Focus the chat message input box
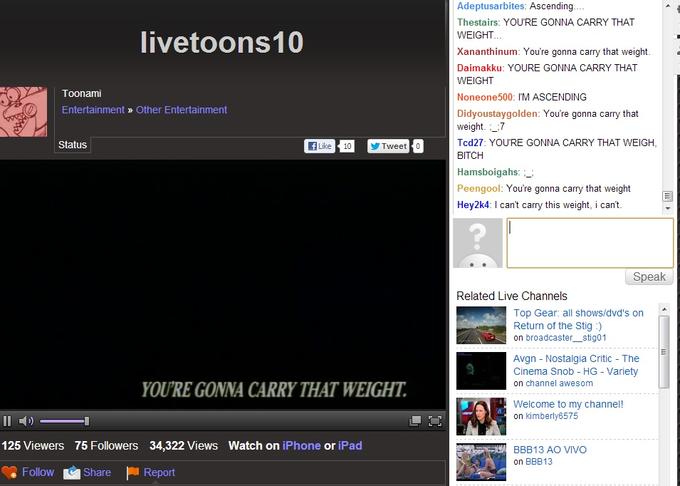This screenshot has width=680, height=486. tap(590, 243)
